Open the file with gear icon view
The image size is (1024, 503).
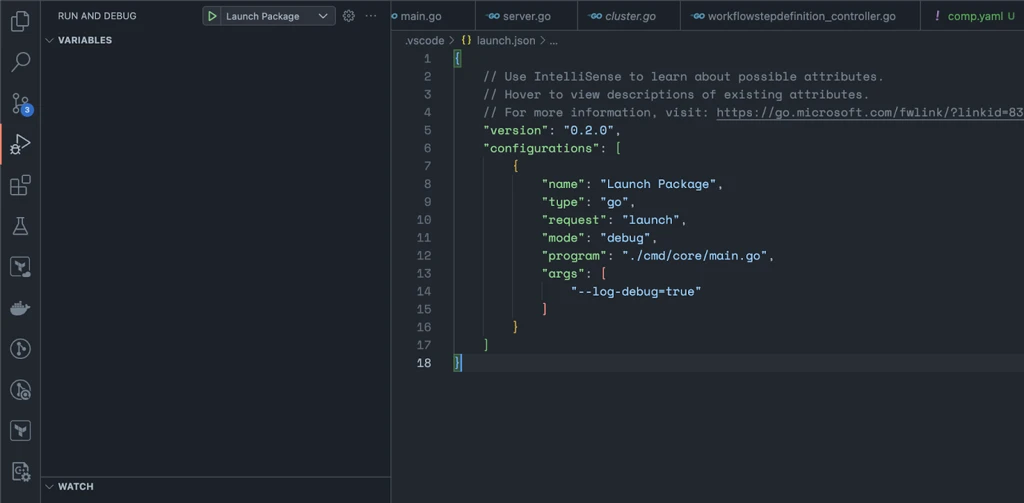tap(20, 471)
